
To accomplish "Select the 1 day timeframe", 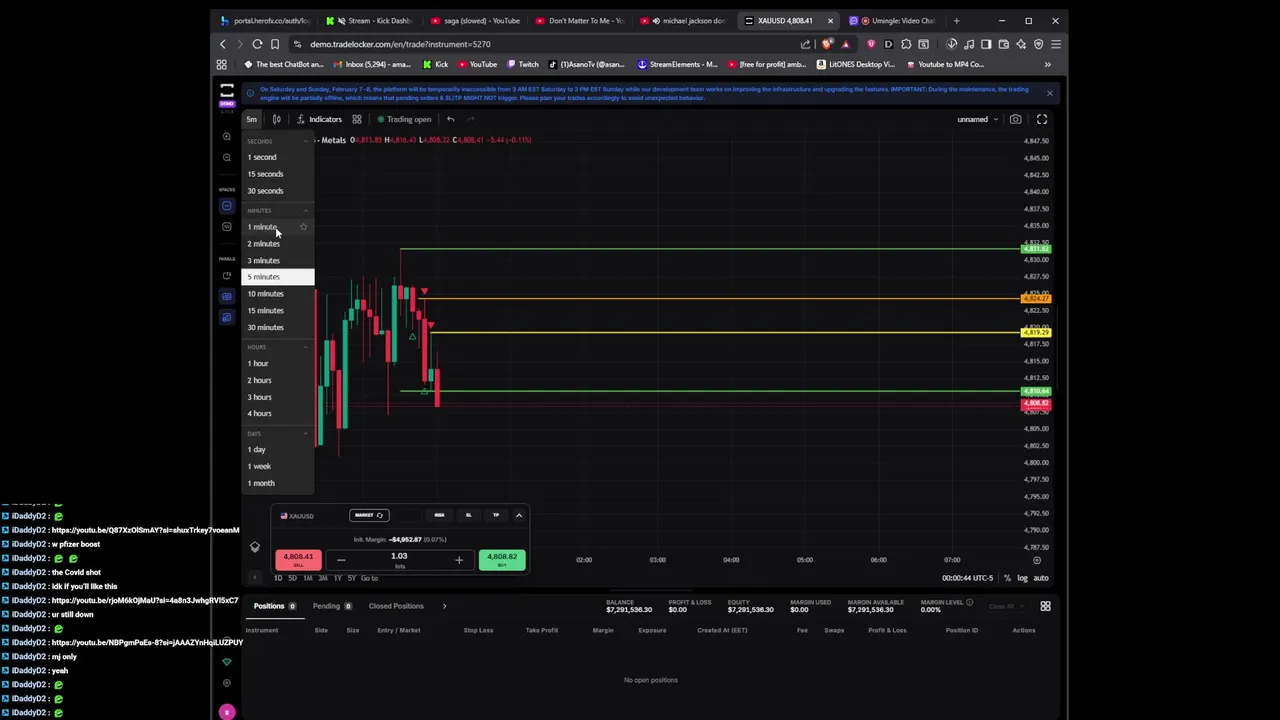I will 257,450.
